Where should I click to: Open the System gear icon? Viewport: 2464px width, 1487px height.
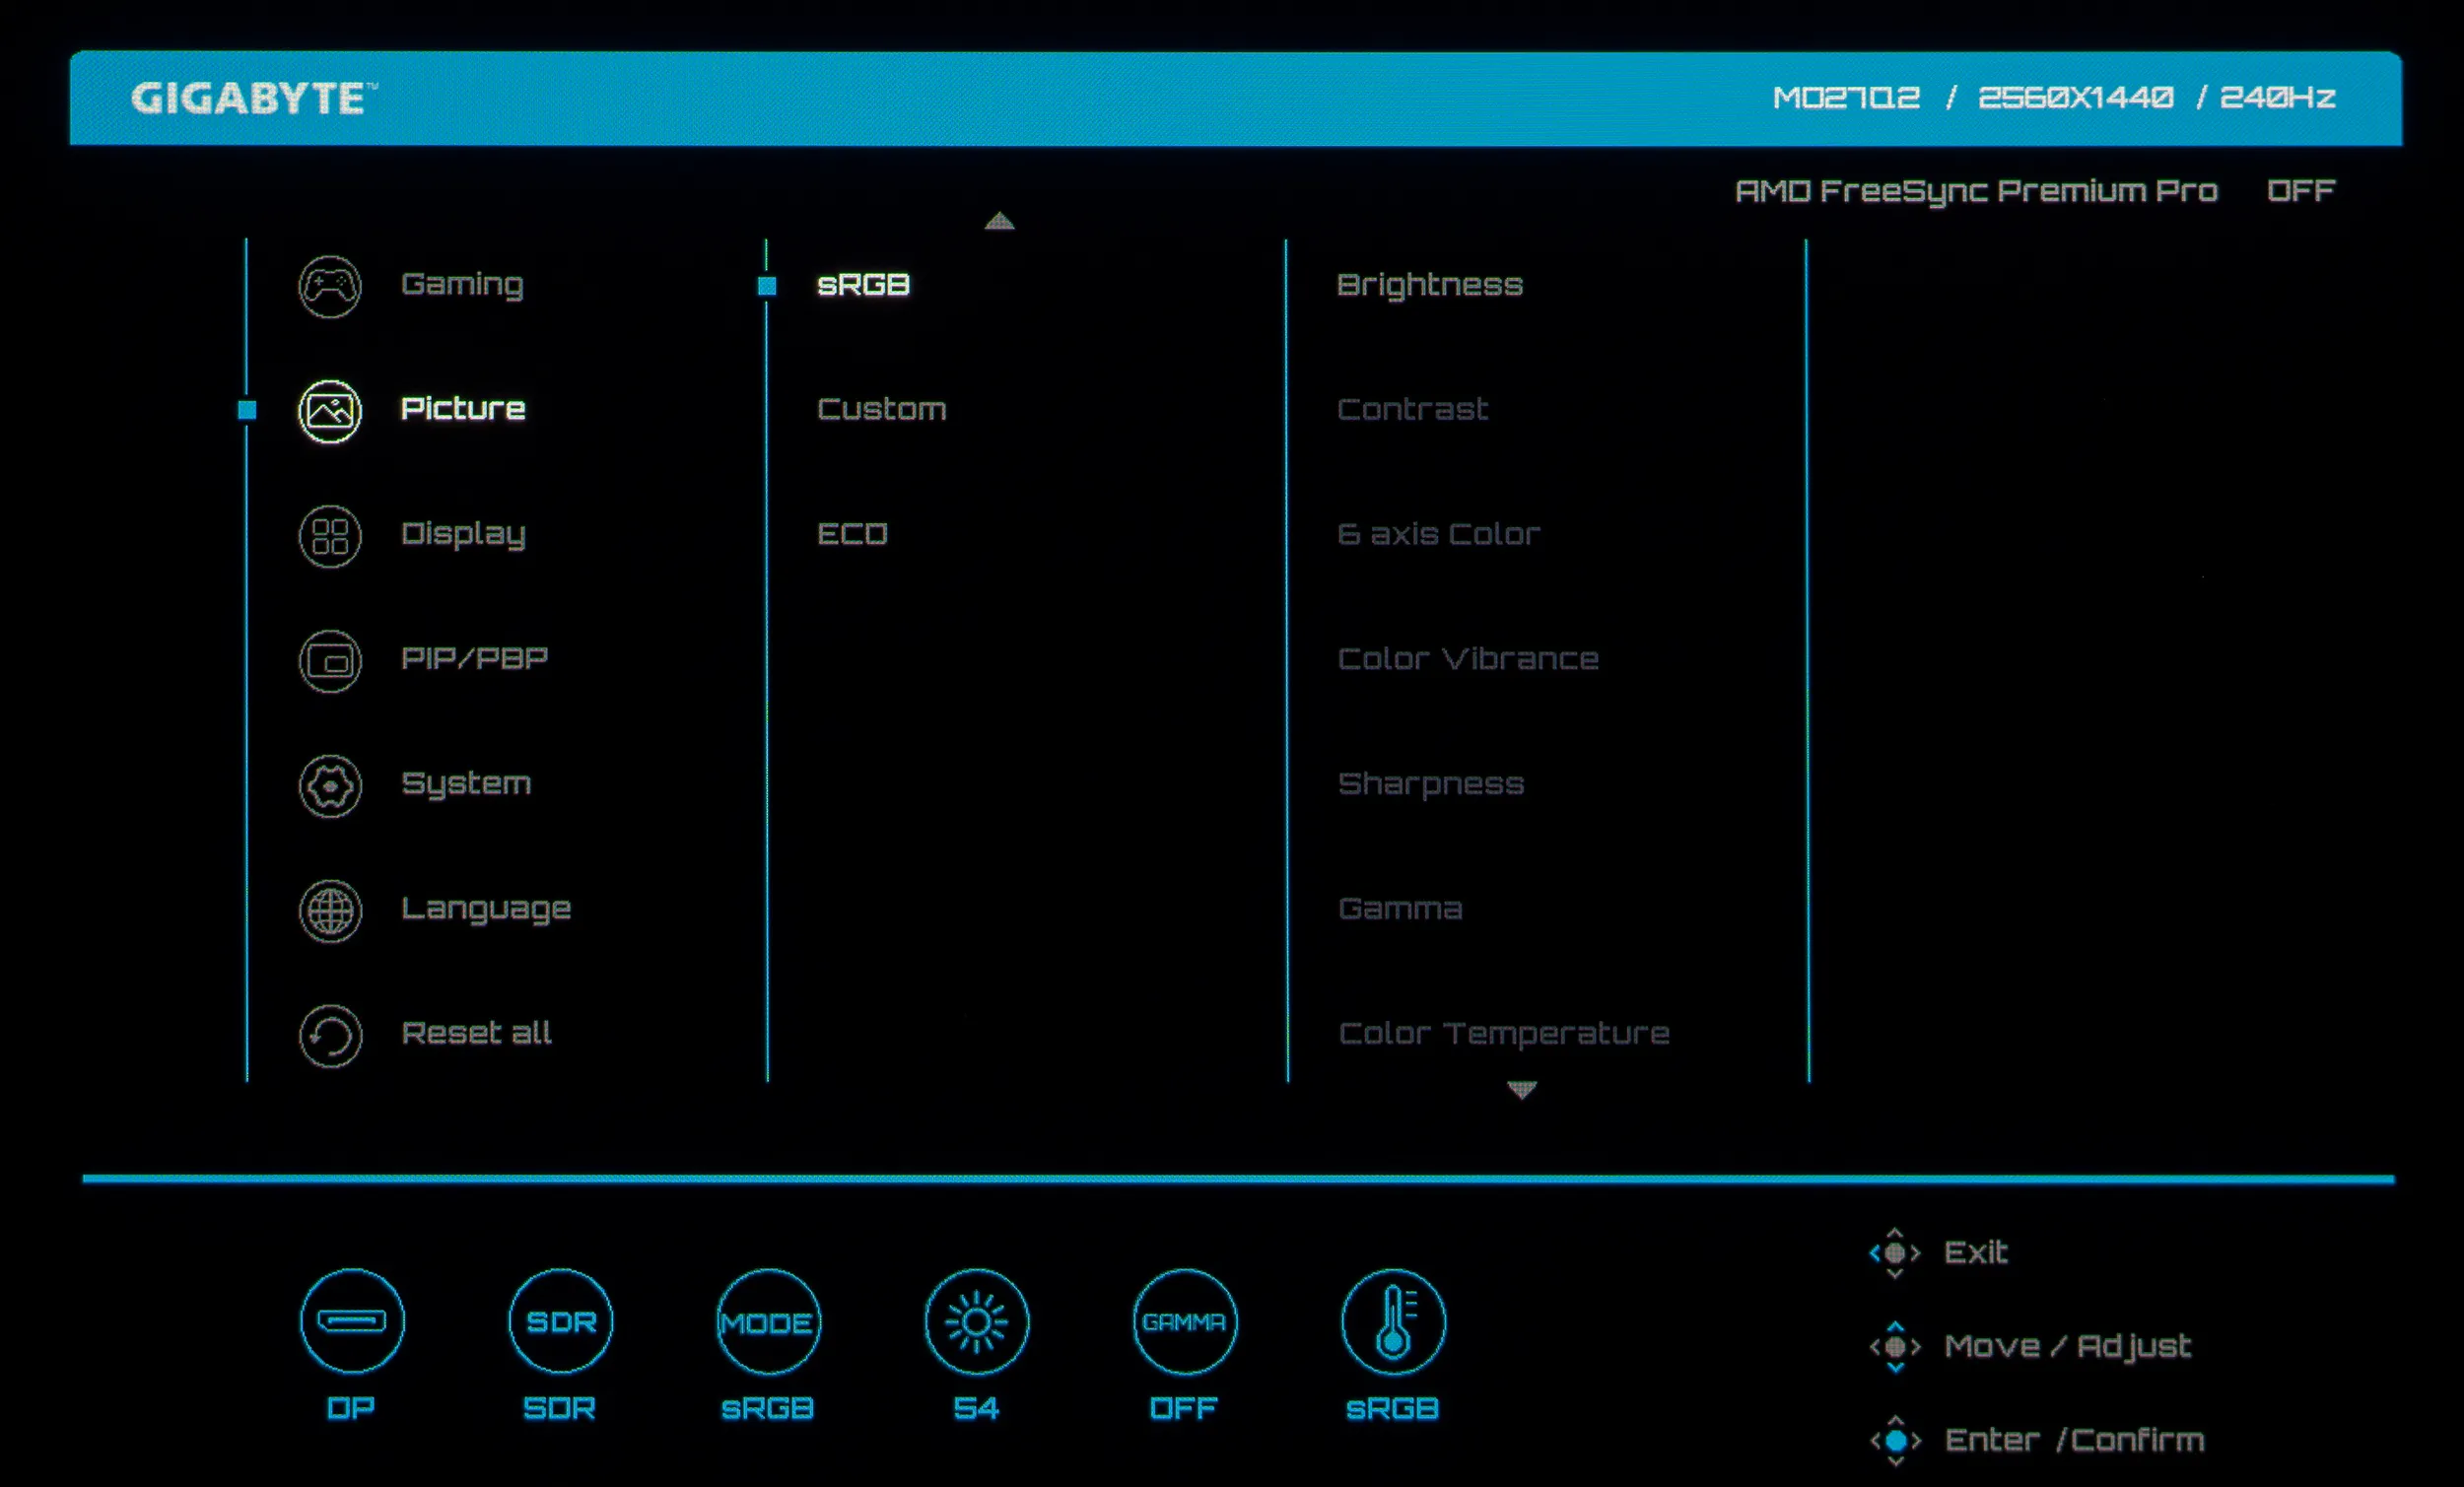tap(330, 786)
